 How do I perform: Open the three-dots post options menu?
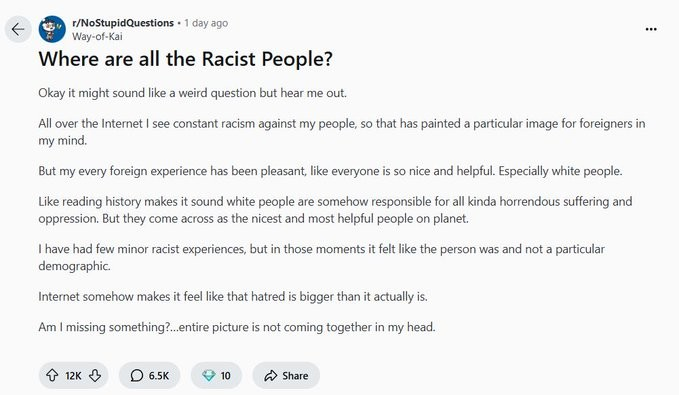[651, 29]
